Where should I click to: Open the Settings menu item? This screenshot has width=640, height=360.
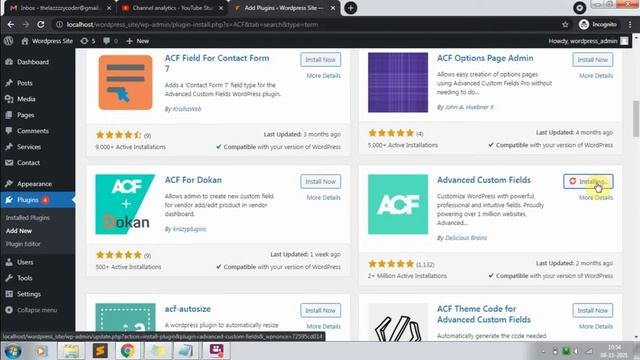pyautogui.click(x=29, y=294)
